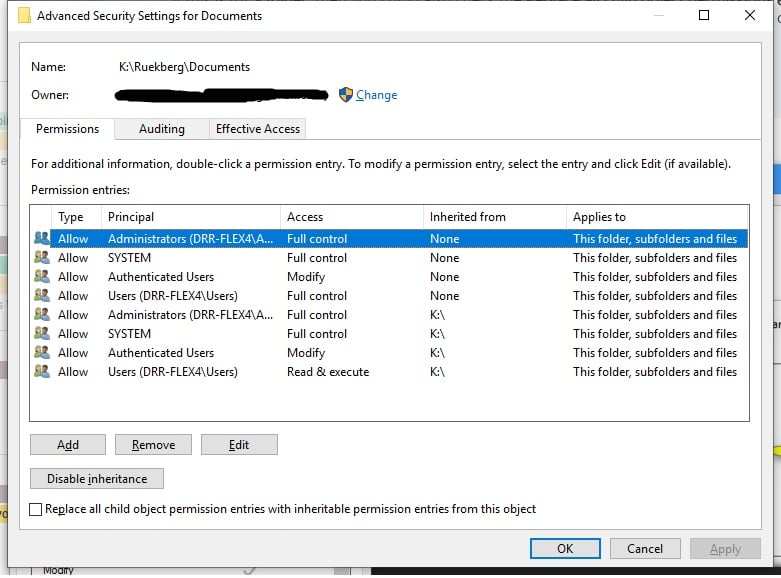
Task: Click the user icon beside SYSTEM with Inherited from None
Action: click(x=42, y=257)
